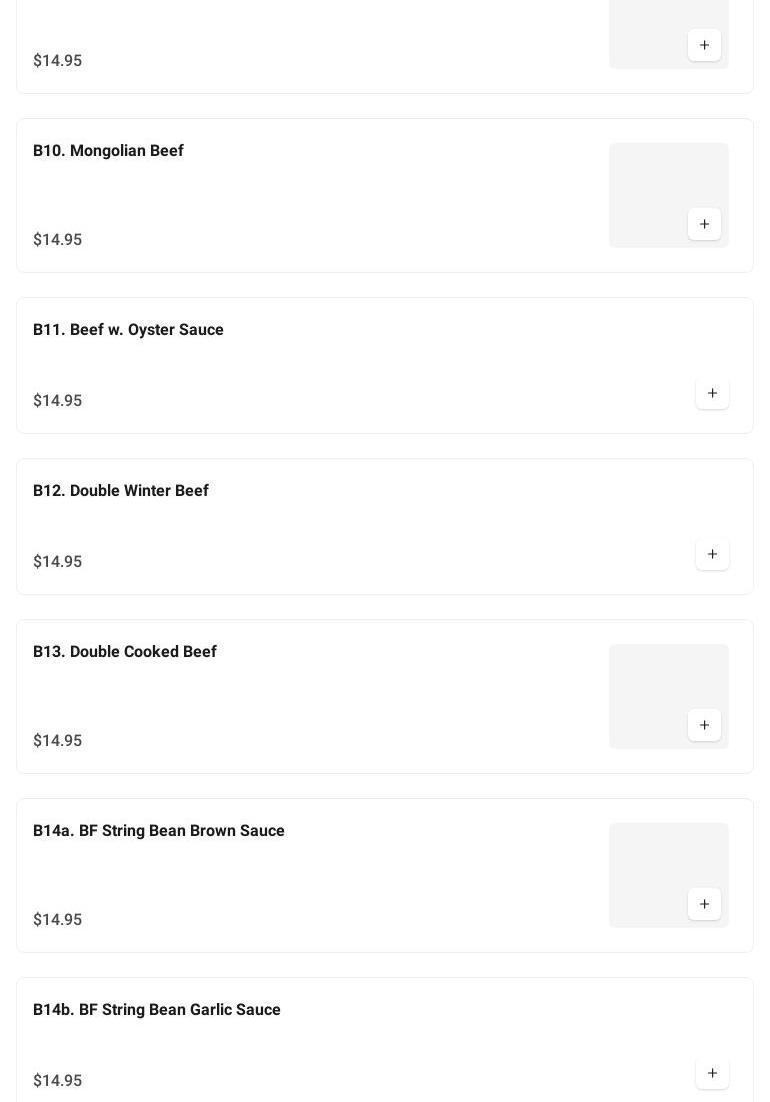The width and height of the screenshot is (770, 1102).
Task: Open B11. Beef w. Oyster Sauce title
Action: click(128, 330)
